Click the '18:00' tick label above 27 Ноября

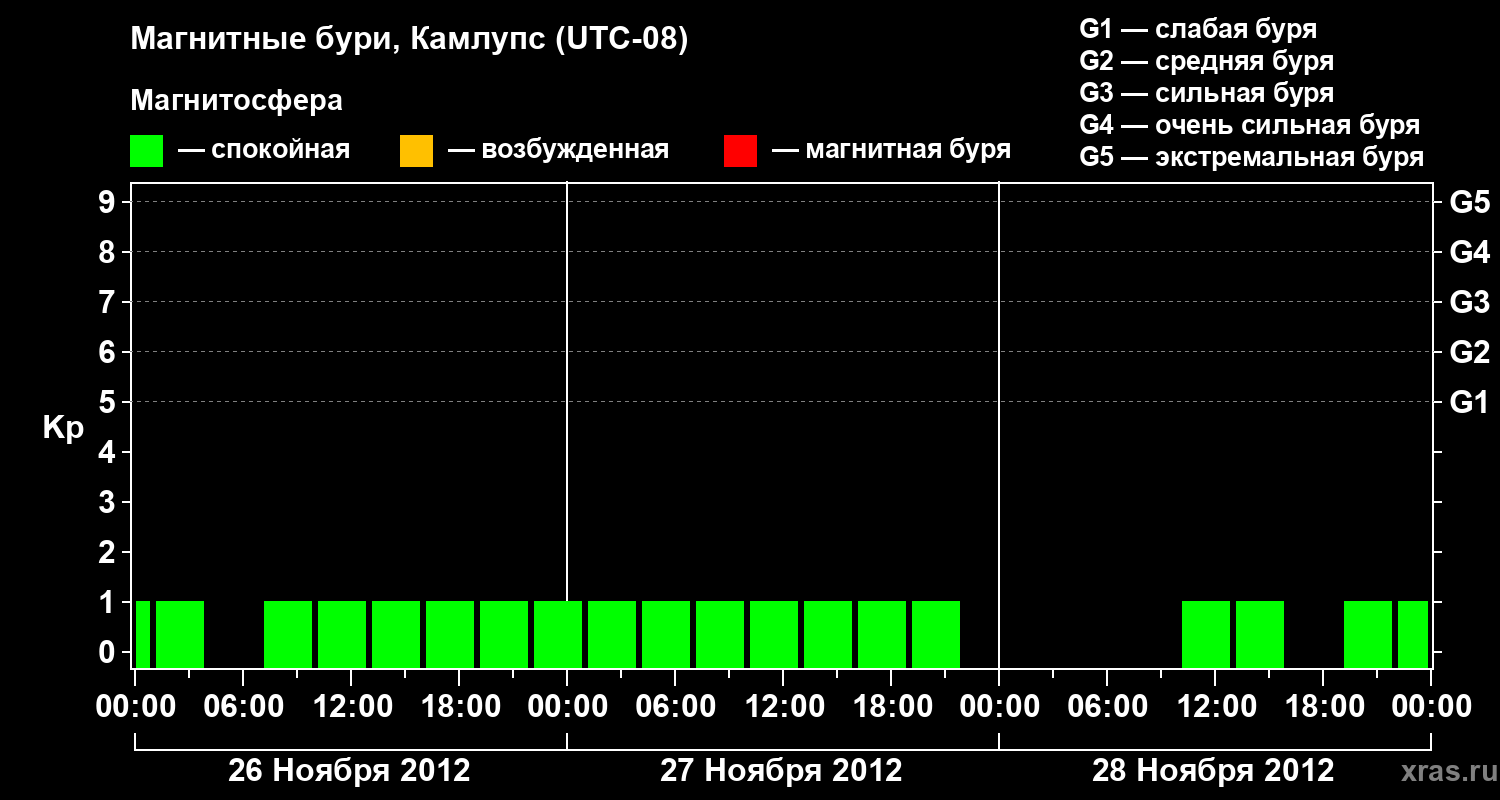(891, 707)
